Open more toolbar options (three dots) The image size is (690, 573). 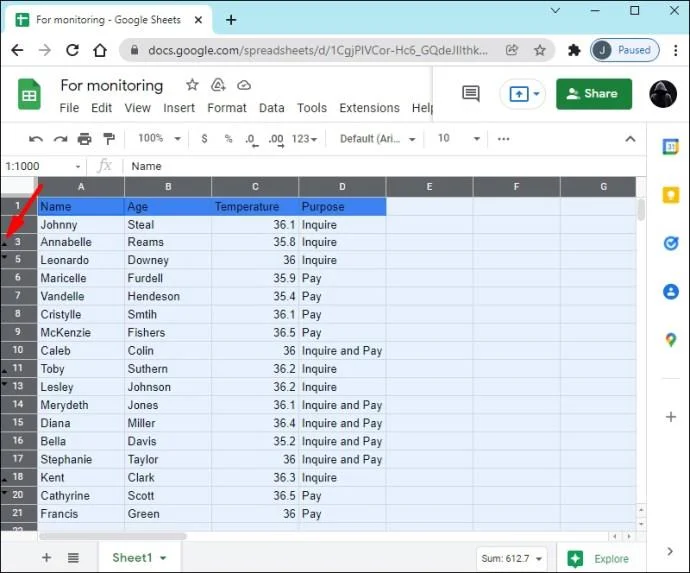point(503,139)
